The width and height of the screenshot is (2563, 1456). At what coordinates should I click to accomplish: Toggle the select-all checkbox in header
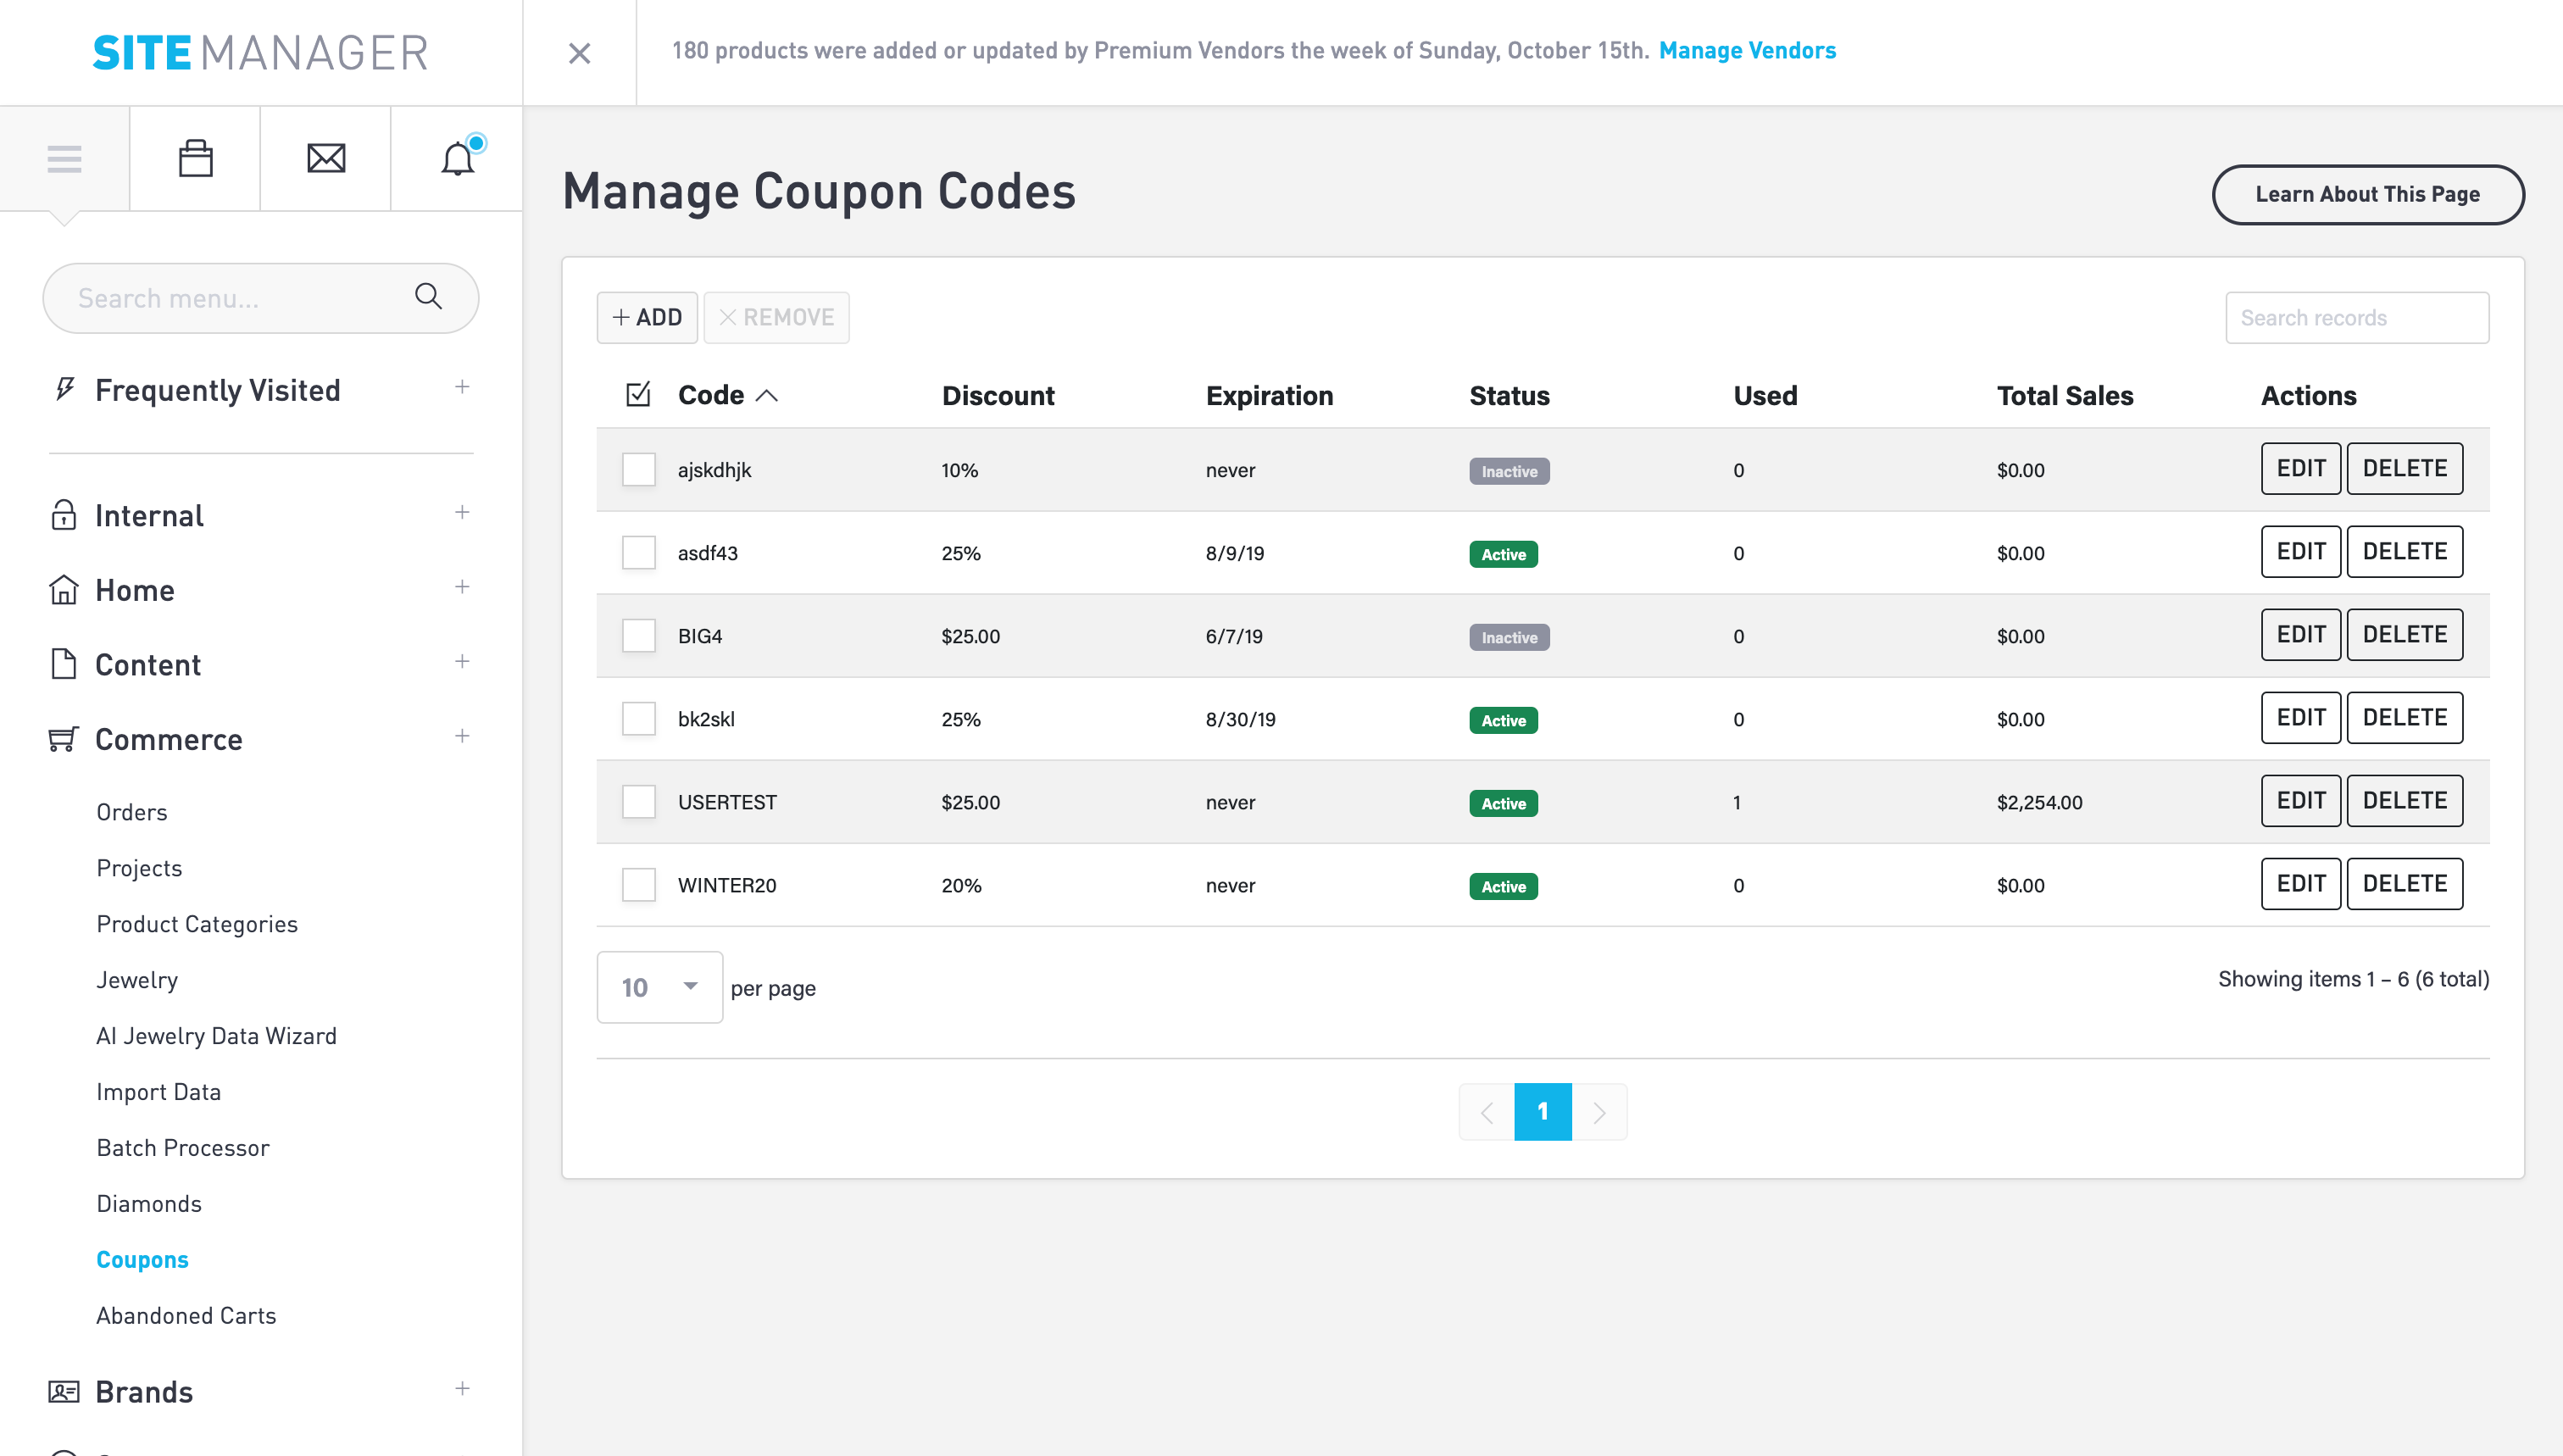tap(638, 395)
